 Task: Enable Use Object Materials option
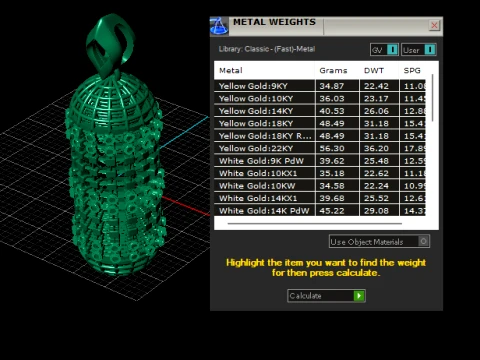(379, 241)
